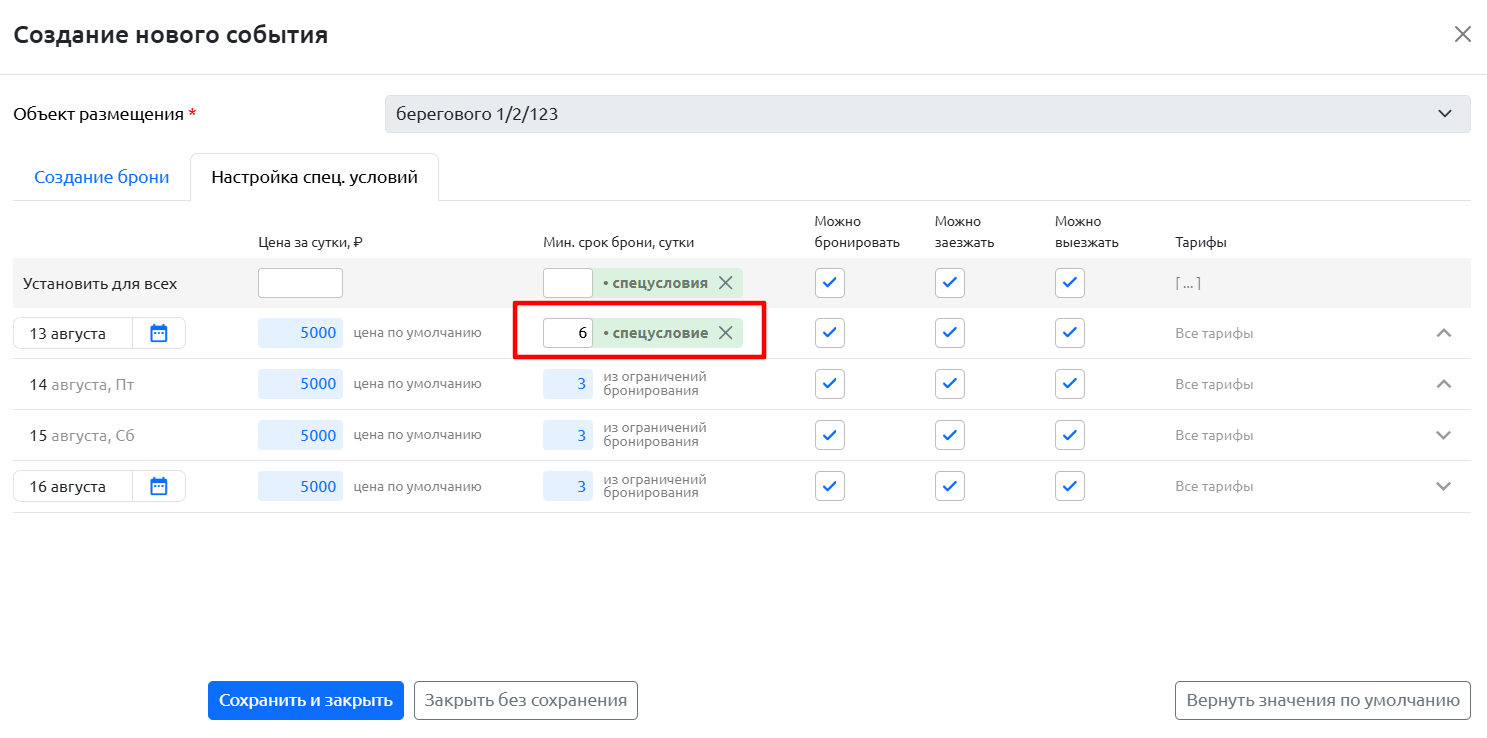Select Настройка спец. условий tab
This screenshot has width=1487, height=738.
click(x=314, y=177)
